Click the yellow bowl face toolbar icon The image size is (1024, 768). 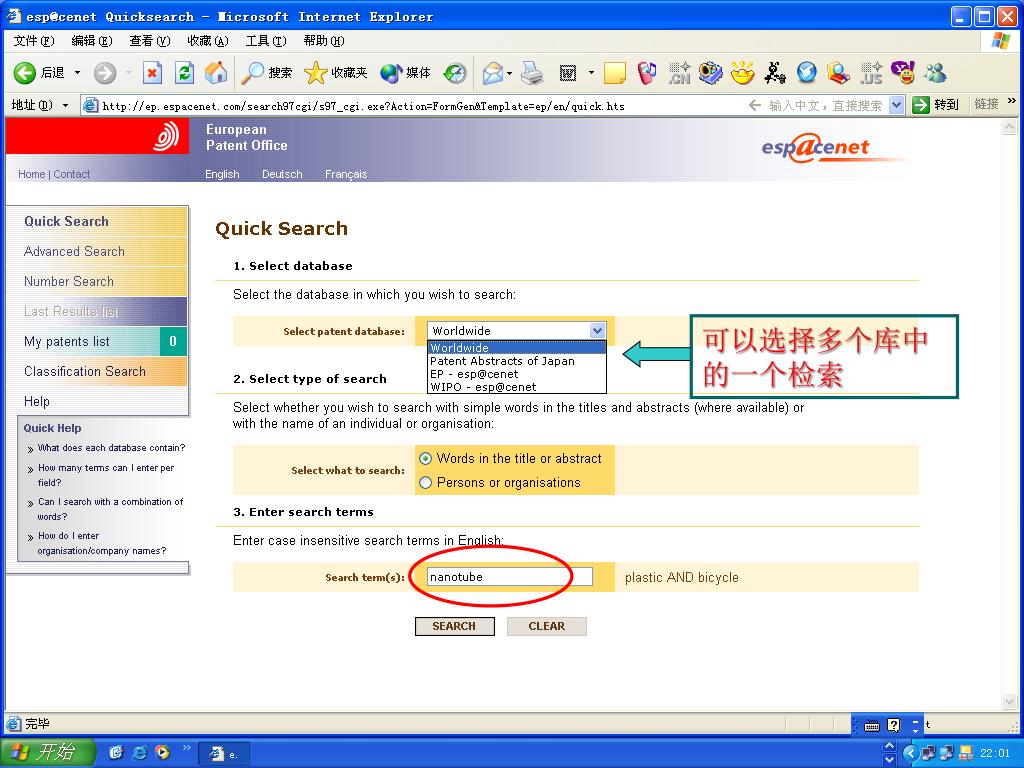pyautogui.click(x=743, y=73)
